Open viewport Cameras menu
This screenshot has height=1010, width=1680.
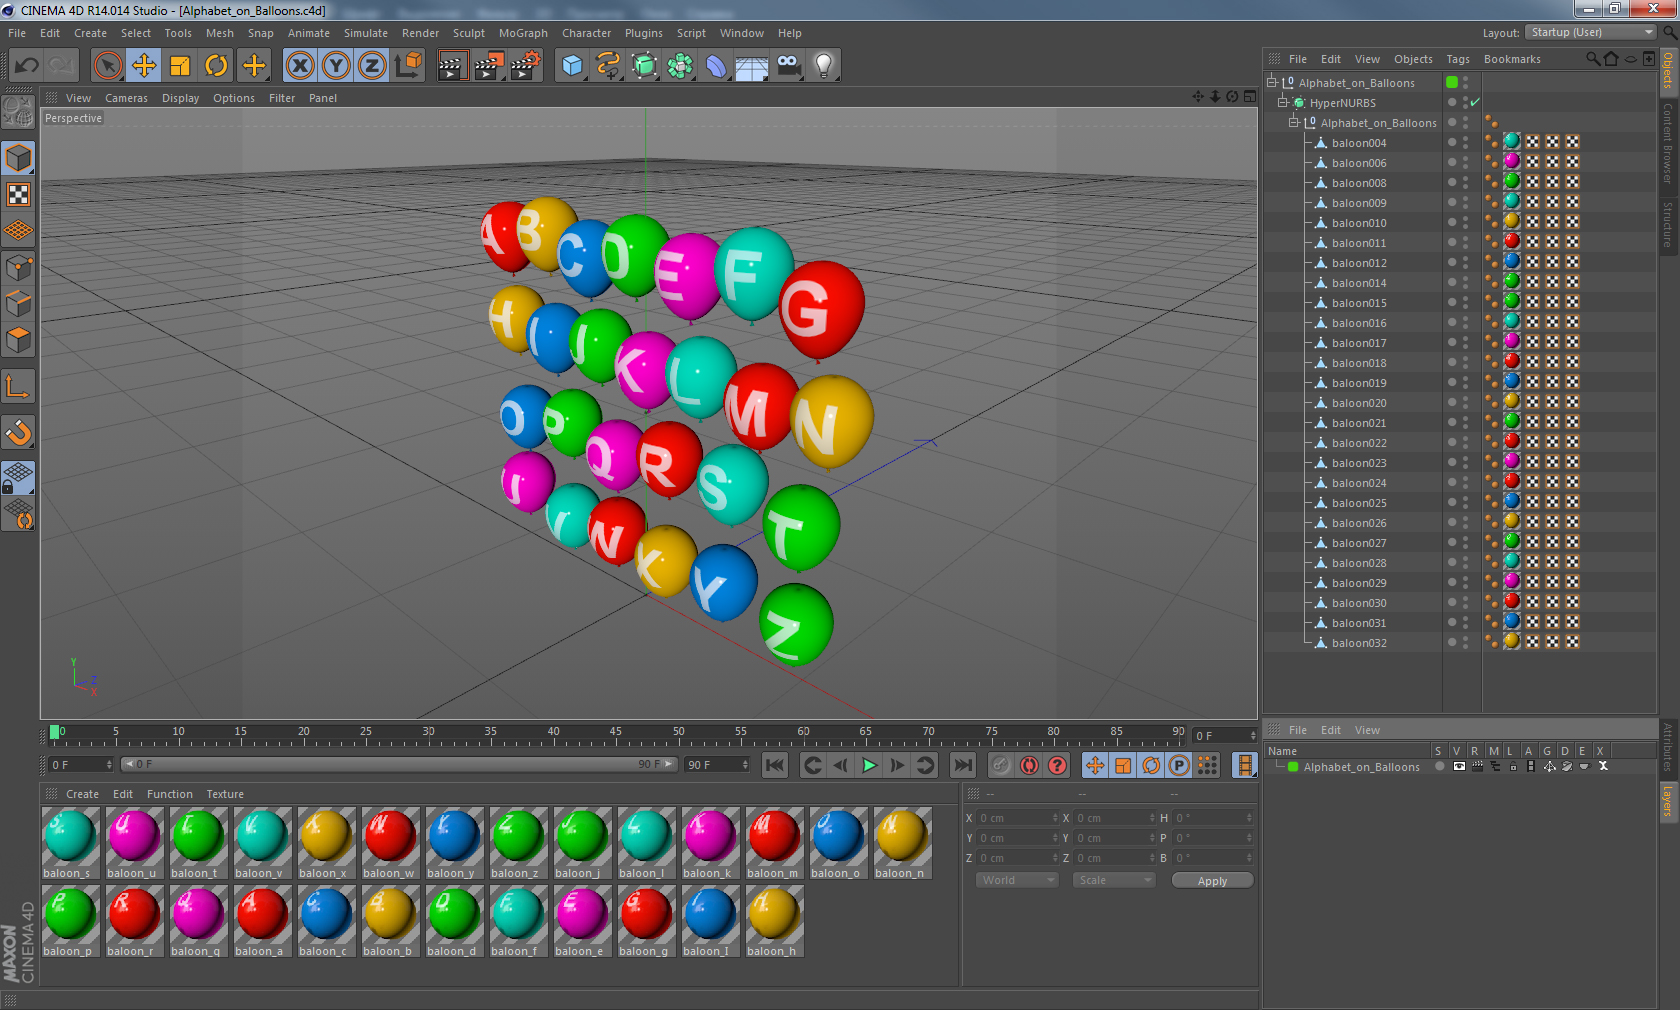click(x=126, y=98)
